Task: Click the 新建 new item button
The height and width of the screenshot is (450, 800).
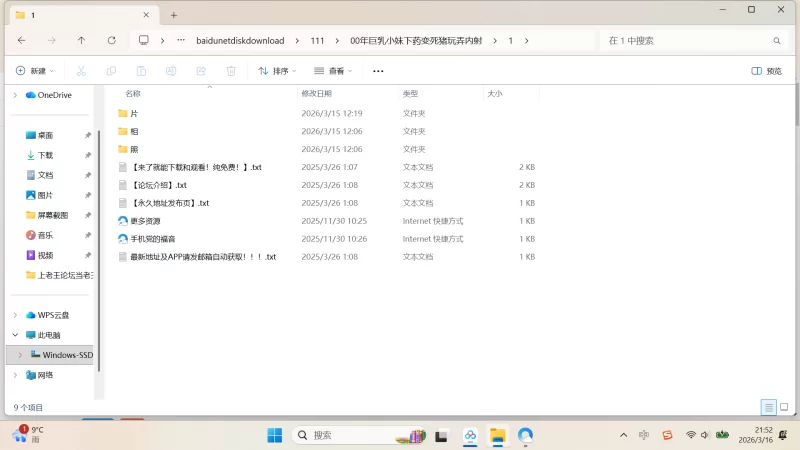Action: coord(34,71)
